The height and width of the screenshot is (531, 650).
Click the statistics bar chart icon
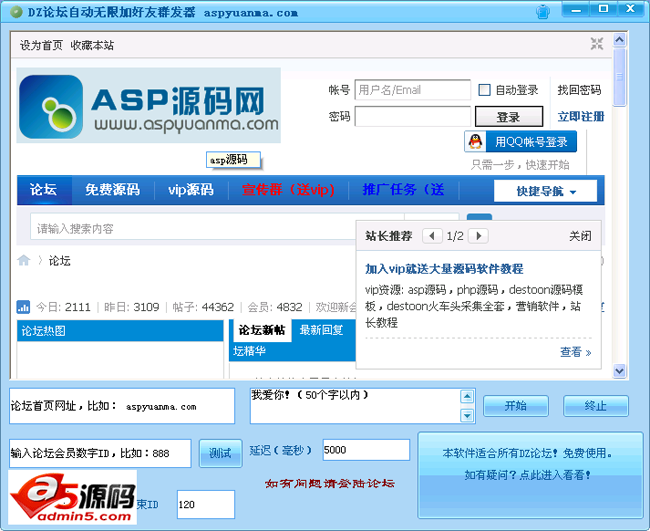pyautogui.click(x=23, y=307)
